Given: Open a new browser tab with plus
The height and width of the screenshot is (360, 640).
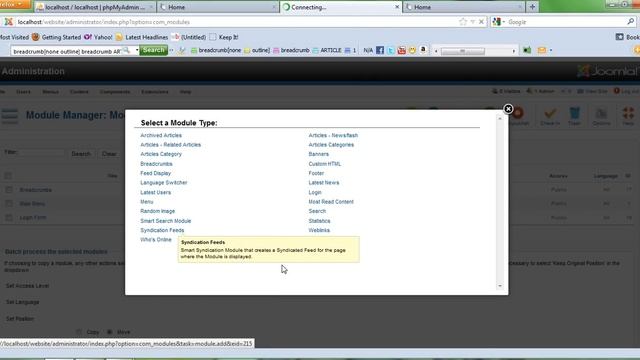Looking at the screenshot, I should click(x=532, y=7).
